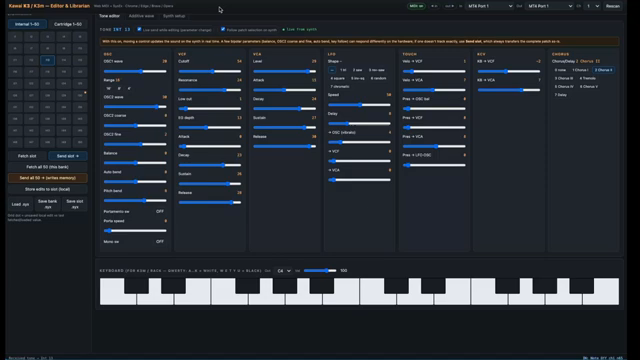Adjust the OSC Balance slider

pos(135,163)
